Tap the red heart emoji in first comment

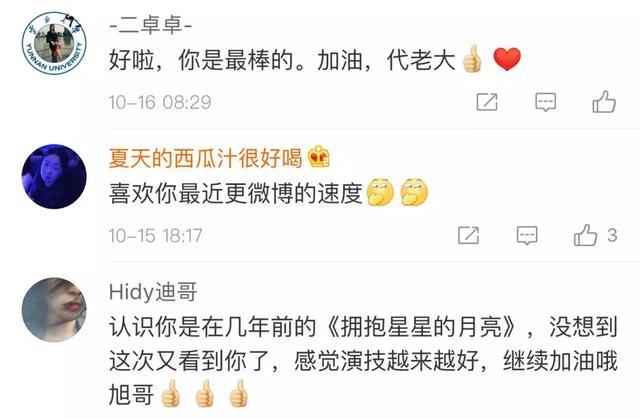[507, 59]
